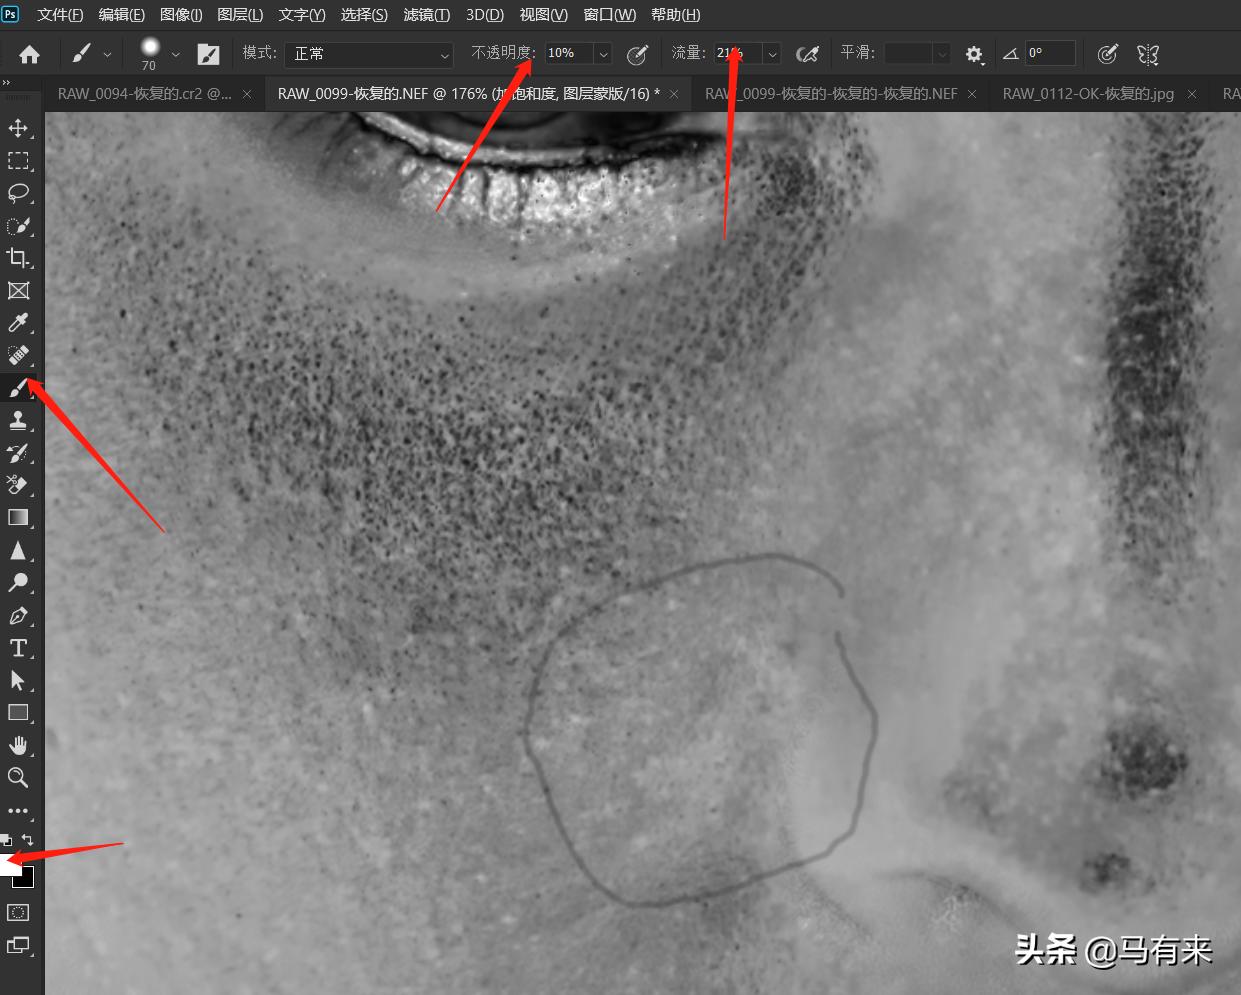Select the Eyedropper tool
Screen dimensions: 1241x995
pos(18,323)
